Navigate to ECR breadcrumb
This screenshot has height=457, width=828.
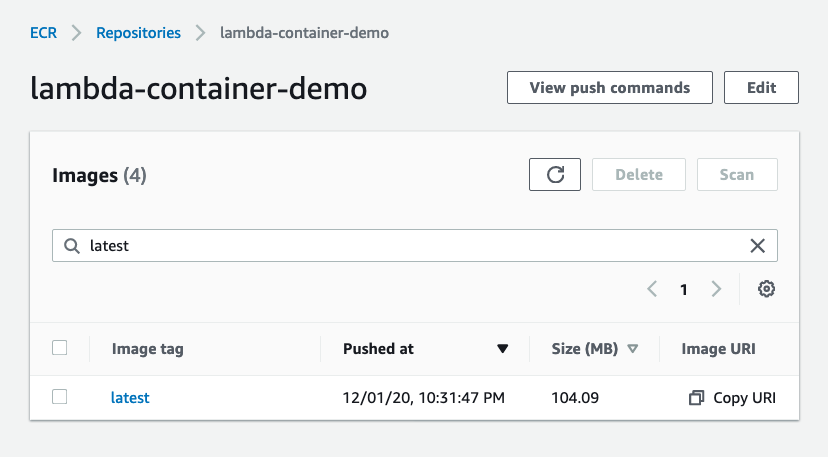43,33
